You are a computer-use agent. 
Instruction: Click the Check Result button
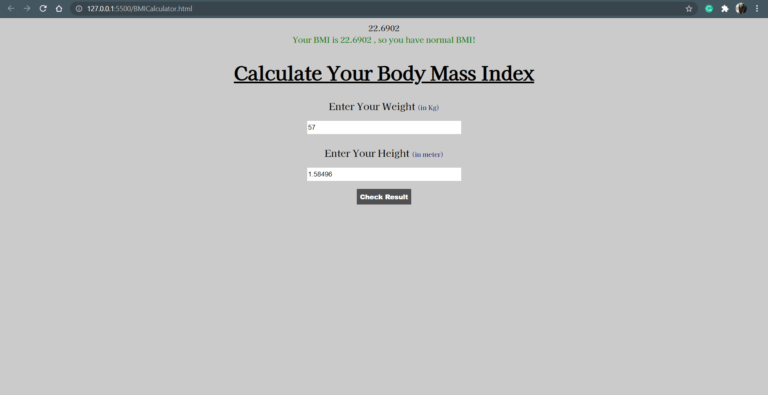(x=384, y=197)
